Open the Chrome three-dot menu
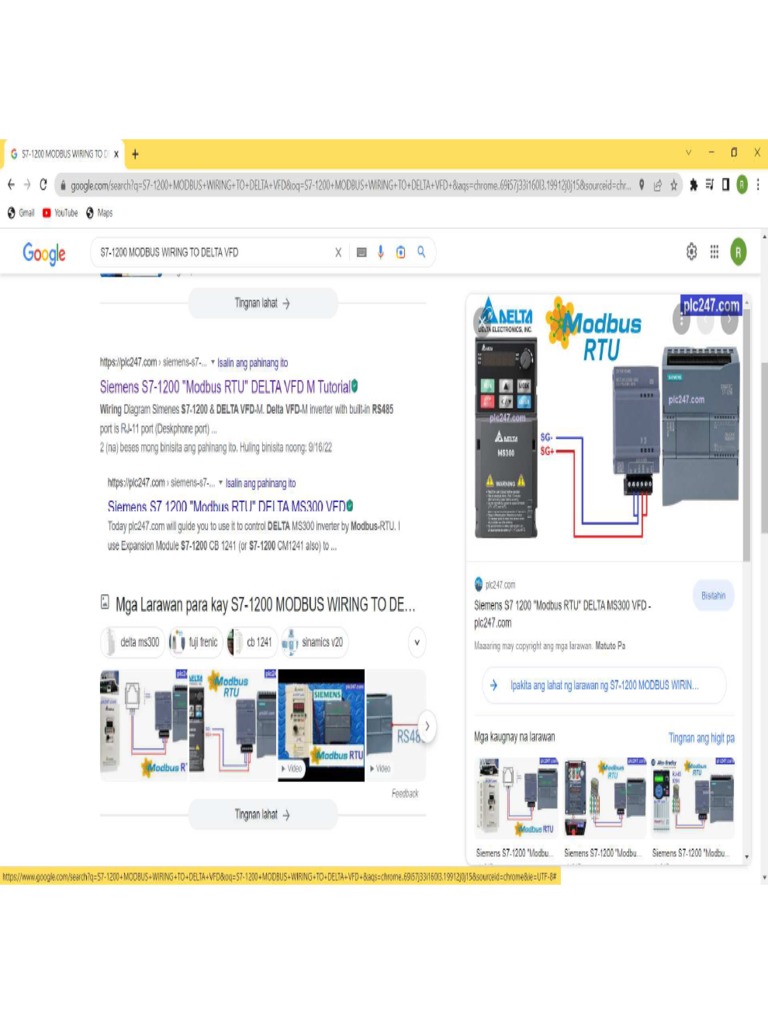768x1024 pixels. 758,185
